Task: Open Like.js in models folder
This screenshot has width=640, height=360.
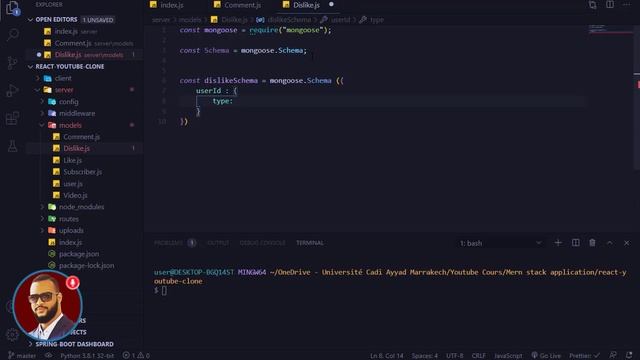Action: point(72,160)
